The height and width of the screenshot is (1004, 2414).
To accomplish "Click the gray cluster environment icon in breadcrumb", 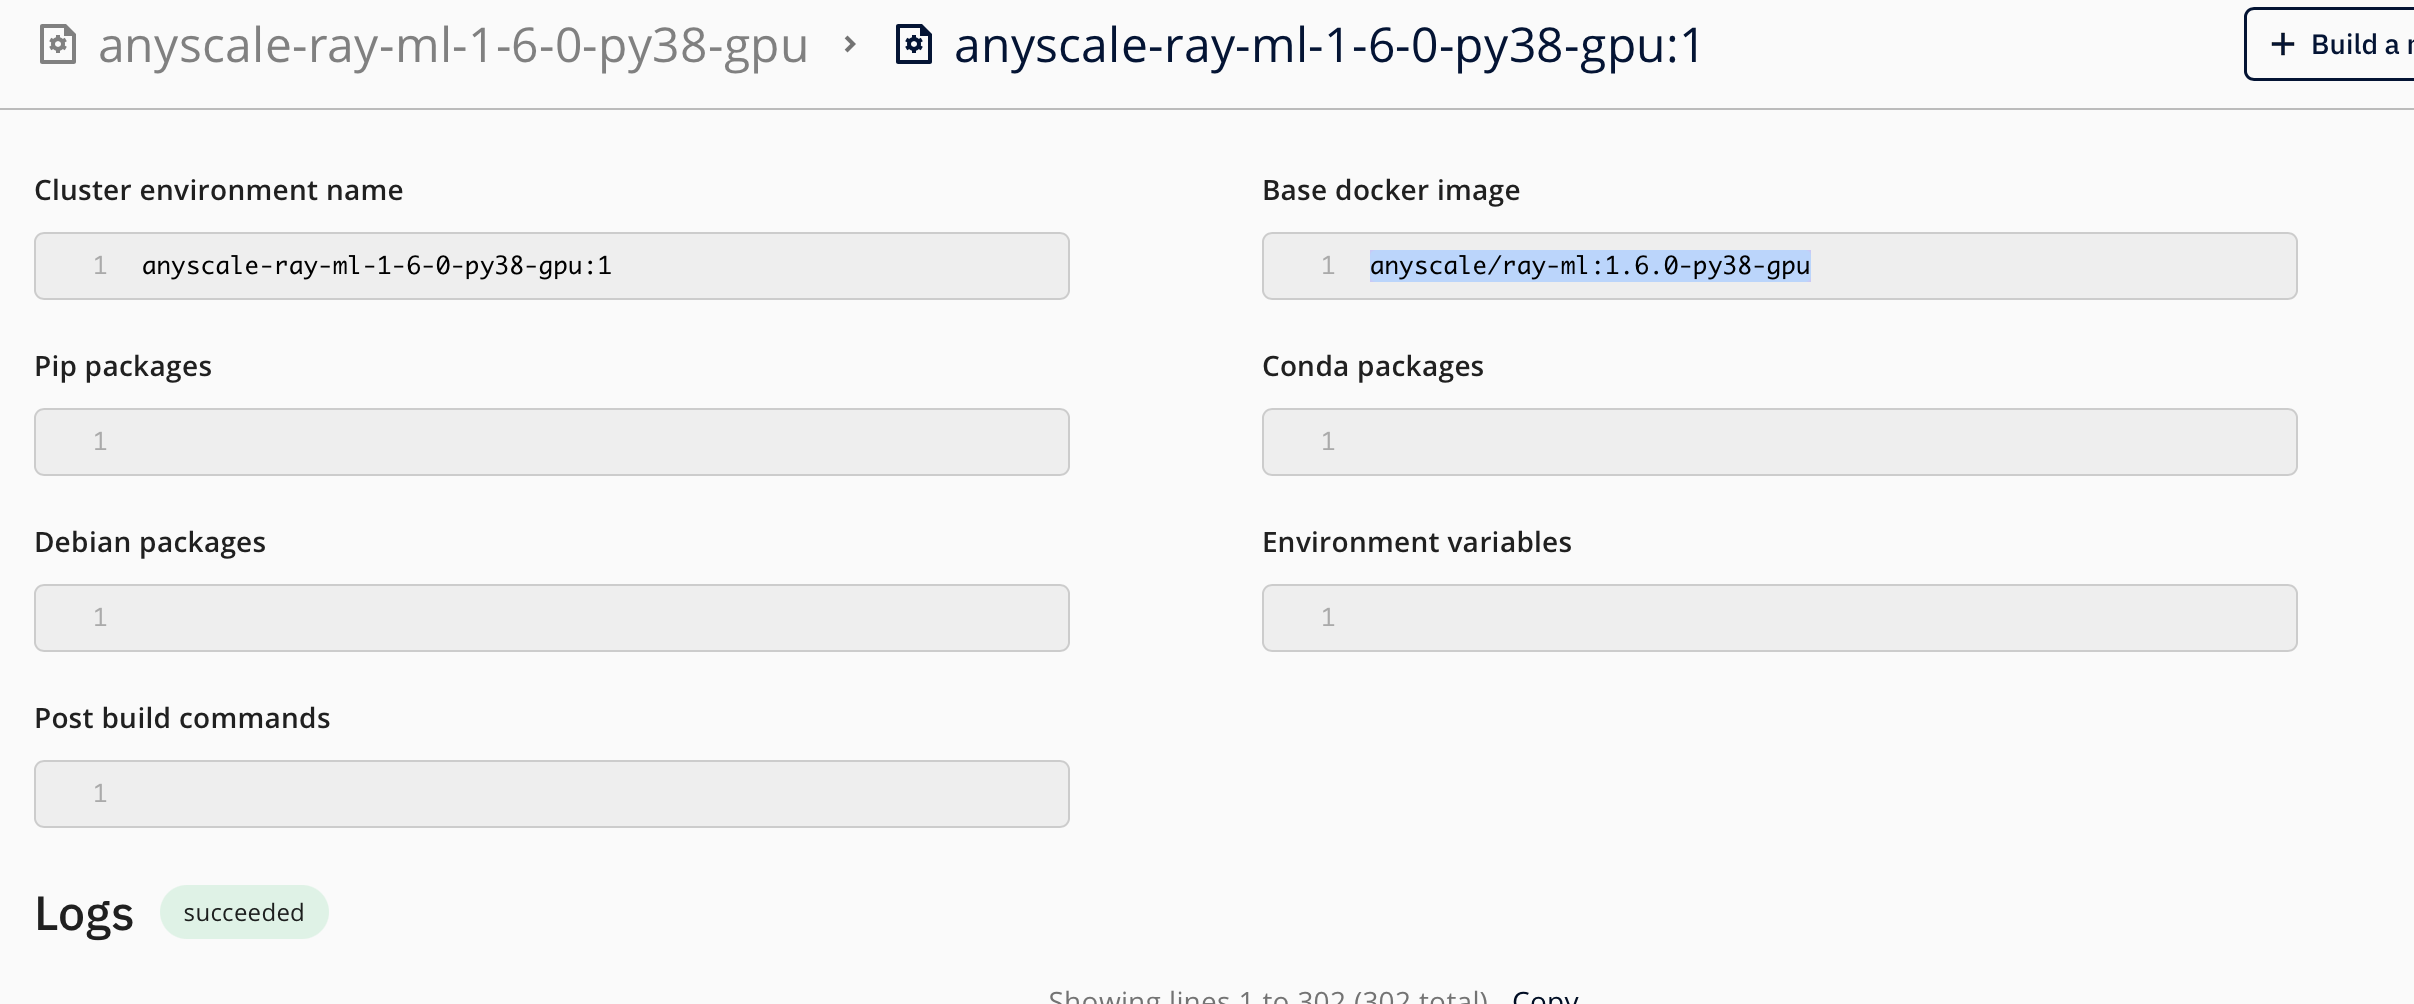I will (x=58, y=45).
